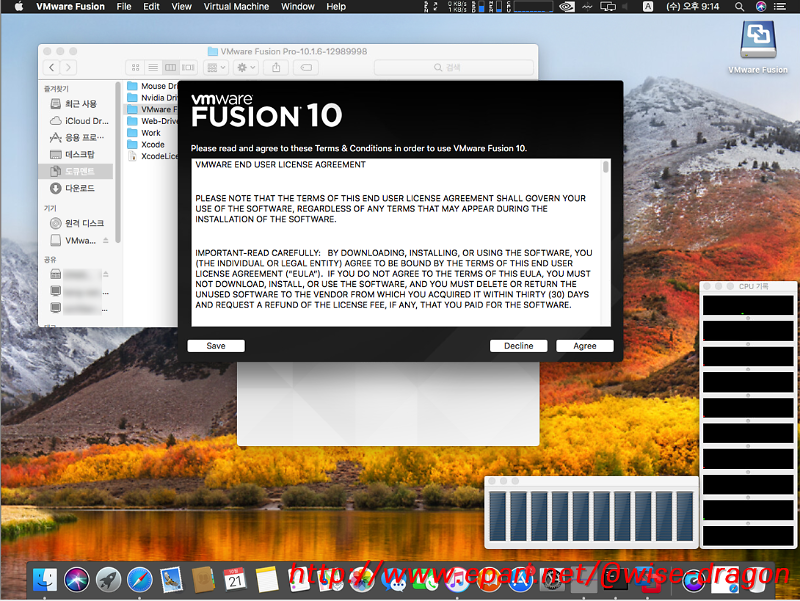
Task: Switch Finder to icon view
Action: 135,67
